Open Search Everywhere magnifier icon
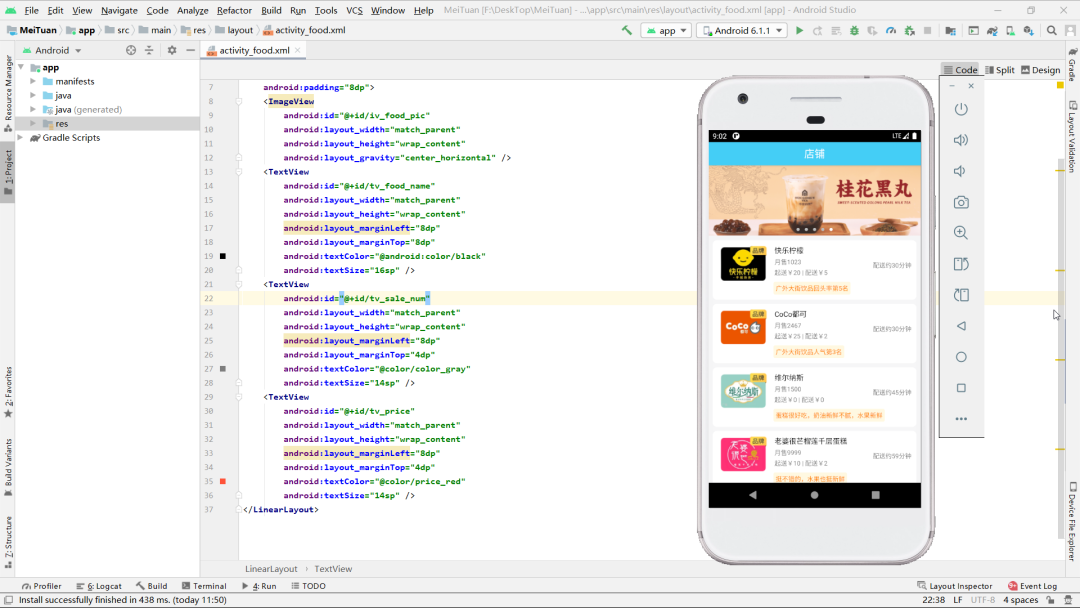1080x608 pixels. coord(1052,31)
